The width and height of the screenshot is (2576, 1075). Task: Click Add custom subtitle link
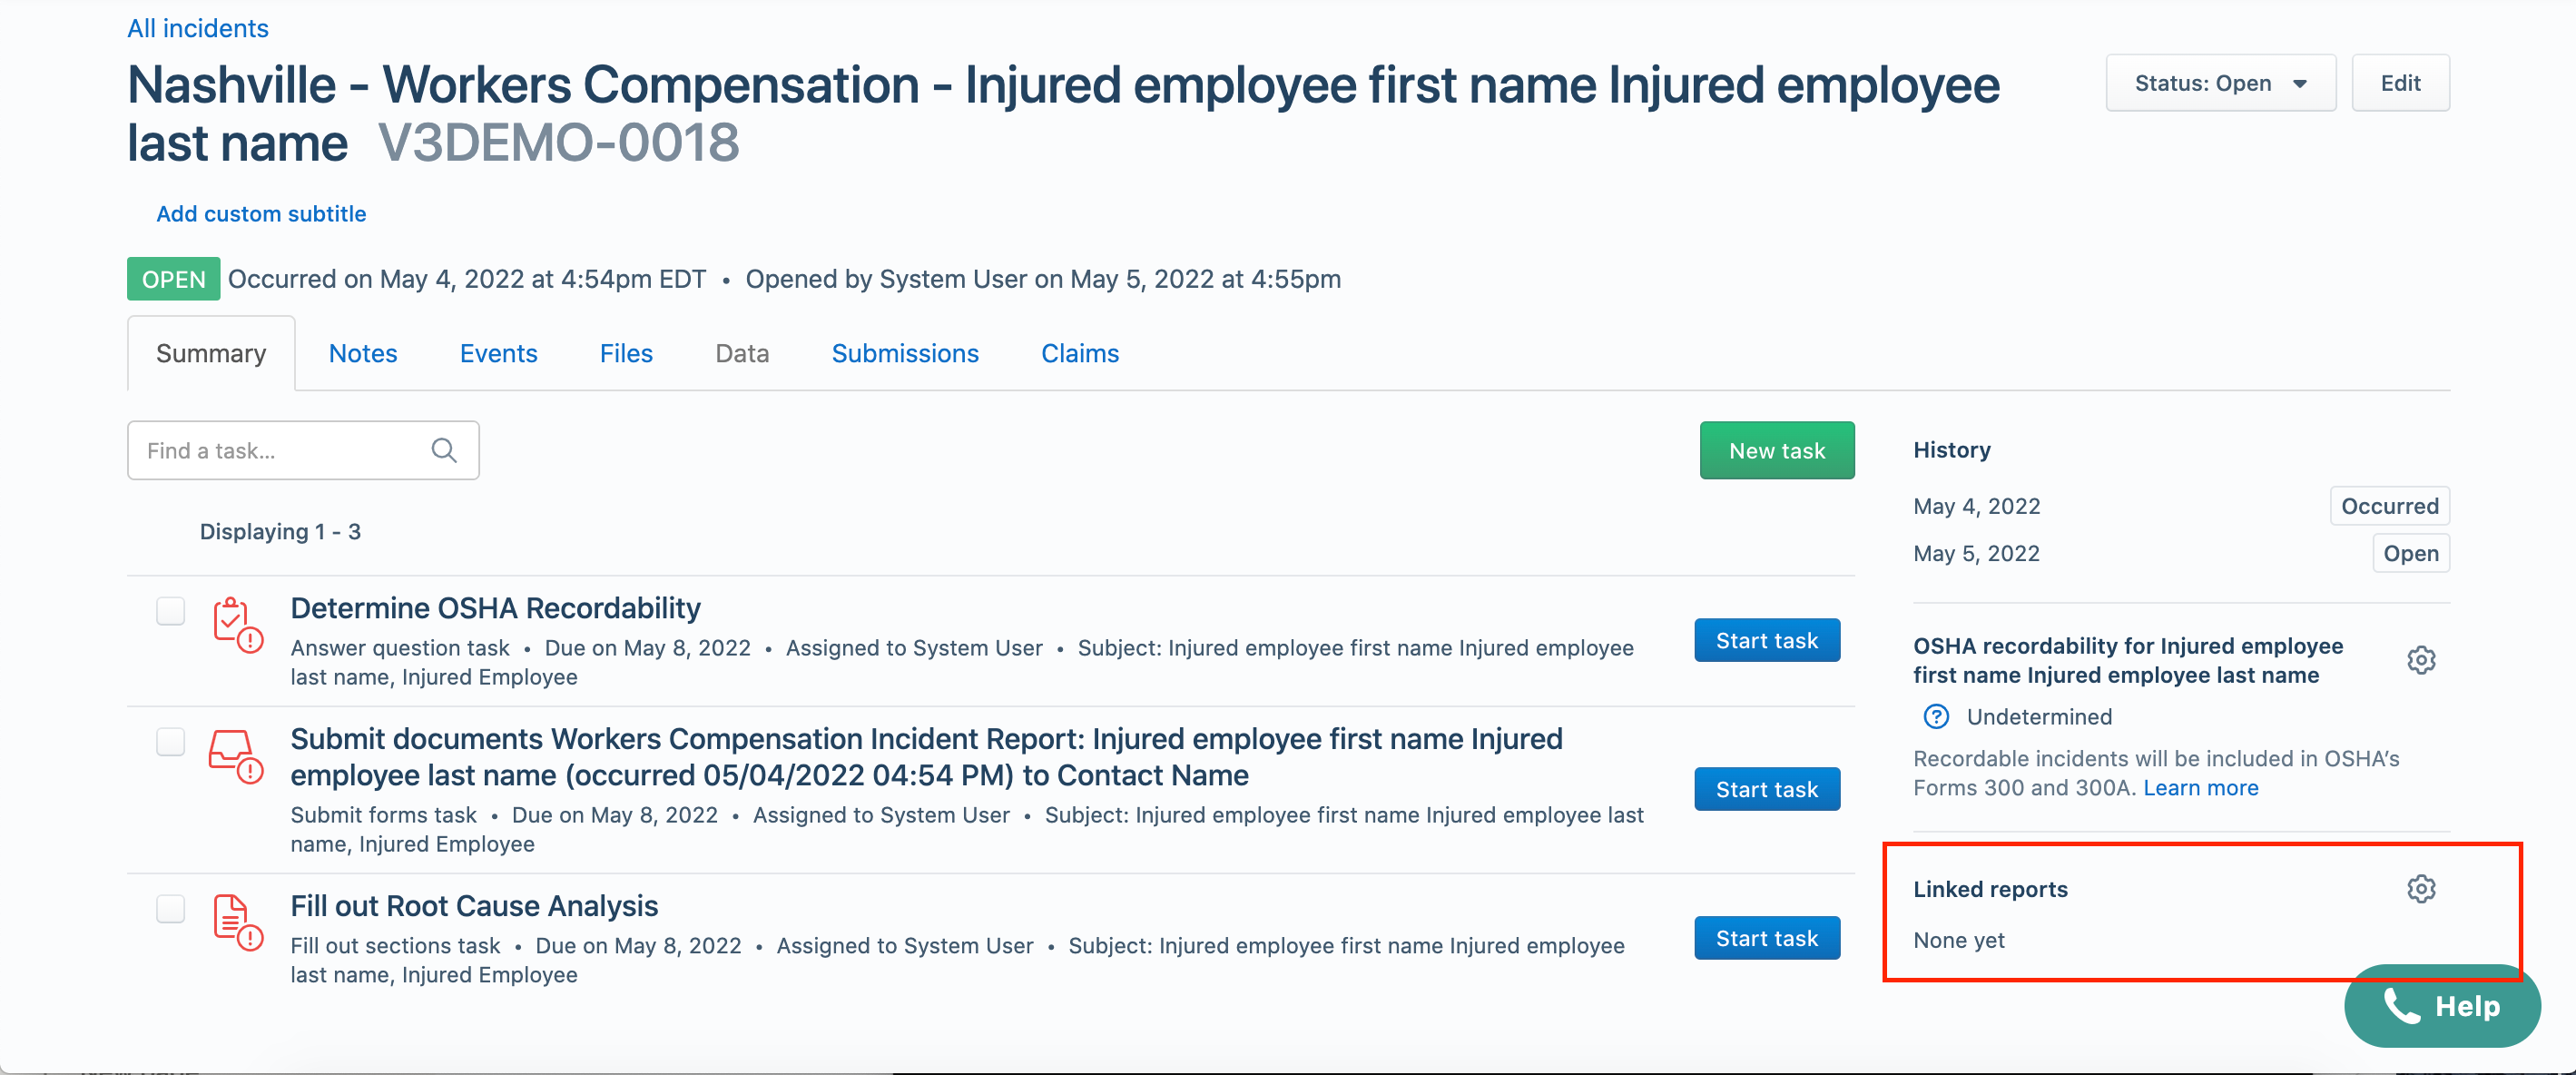tap(261, 214)
